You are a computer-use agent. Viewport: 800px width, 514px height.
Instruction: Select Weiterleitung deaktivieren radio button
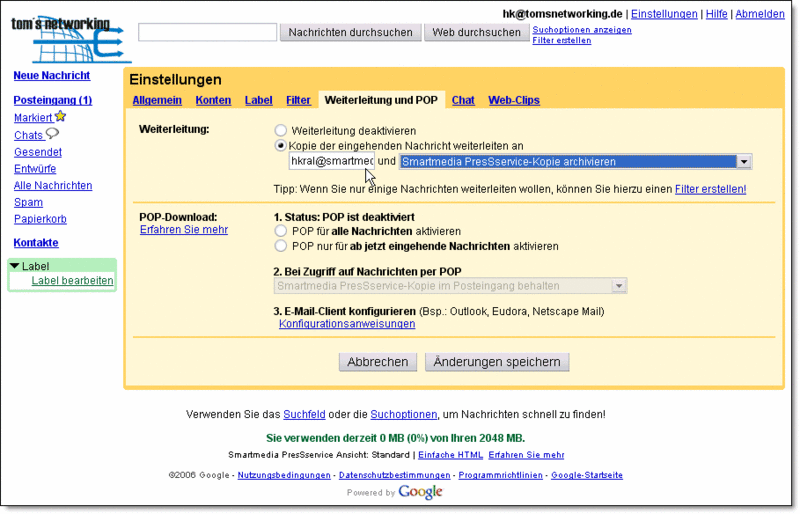(281, 131)
